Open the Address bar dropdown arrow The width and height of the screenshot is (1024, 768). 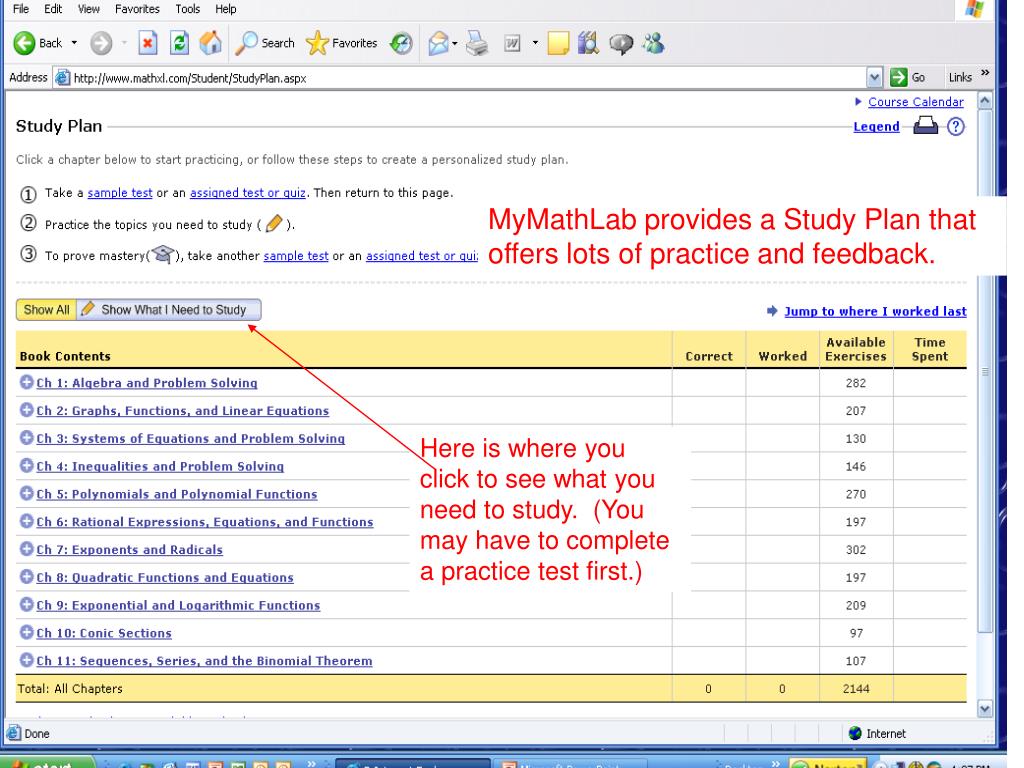(875, 78)
